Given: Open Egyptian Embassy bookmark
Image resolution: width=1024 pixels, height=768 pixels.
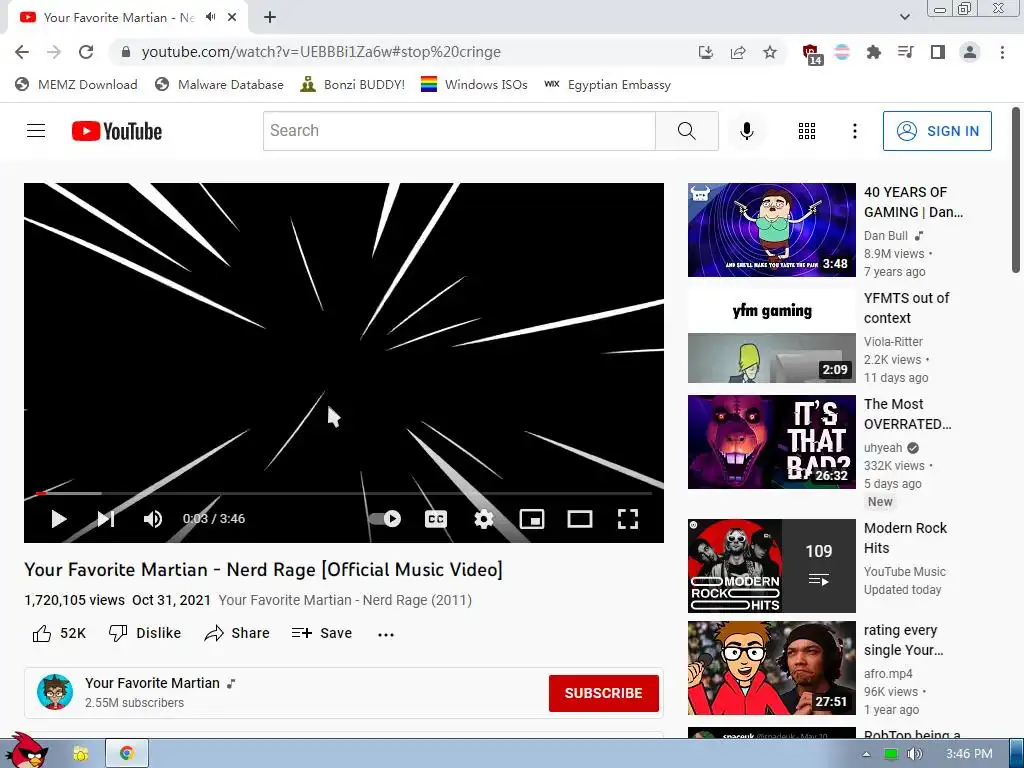Looking at the screenshot, I should pyautogui.click(x=607, y=84).
